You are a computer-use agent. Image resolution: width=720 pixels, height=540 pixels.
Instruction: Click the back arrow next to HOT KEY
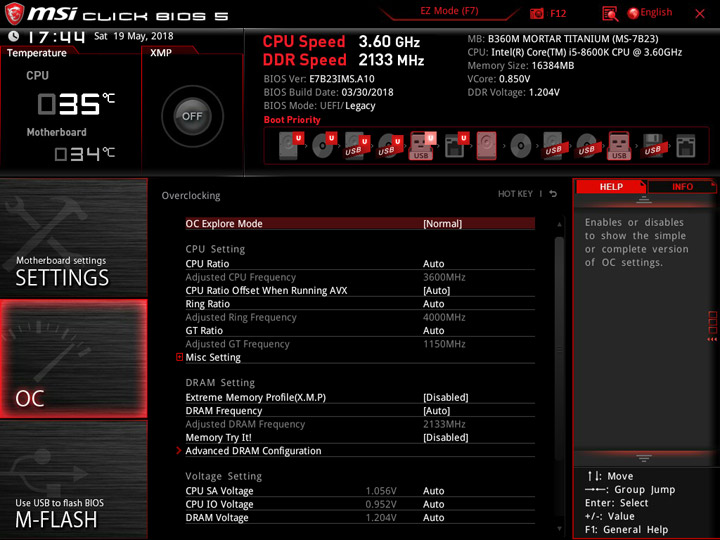pos(553,194)
